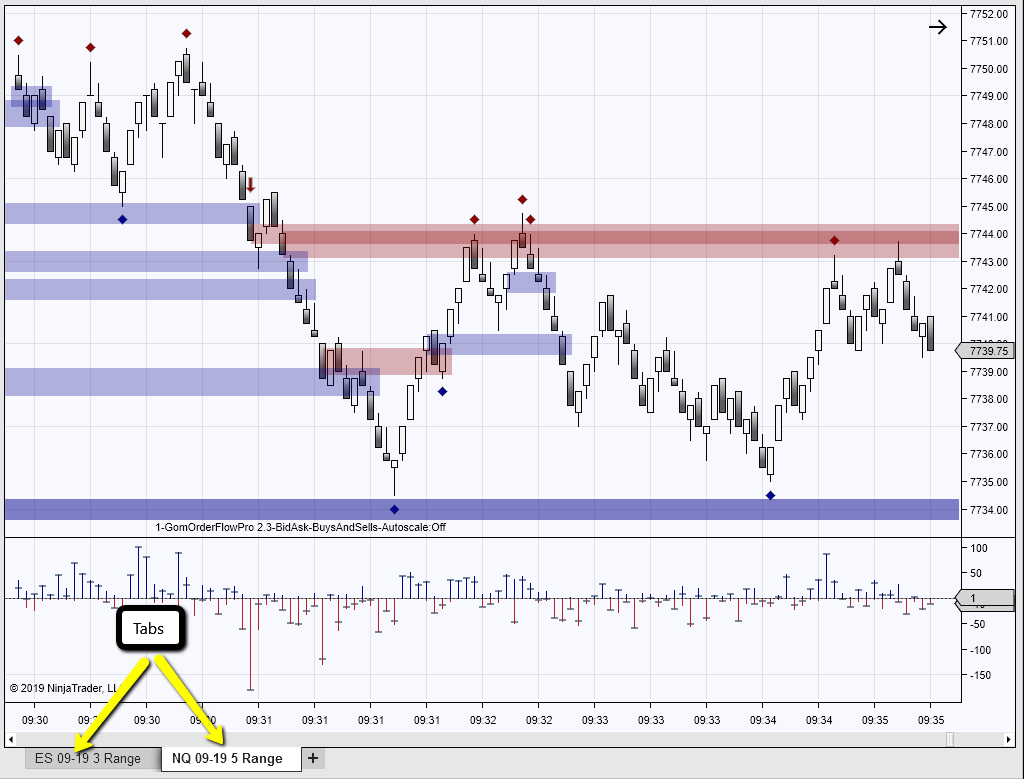Click the horizontal scrollbar right arrow
This screenshot has height=779, width=1027.
1009,740
